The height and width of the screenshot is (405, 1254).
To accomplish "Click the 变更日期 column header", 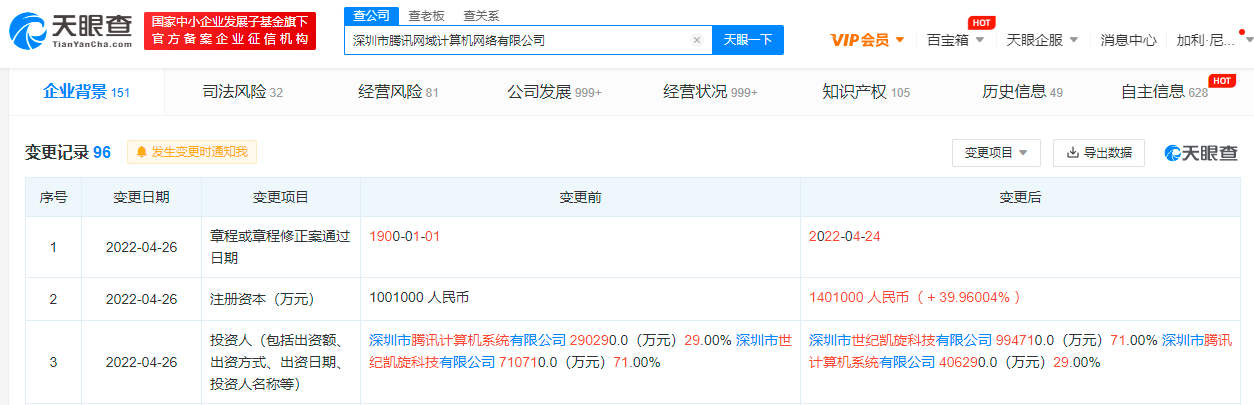I will click(x=141, y=198).
